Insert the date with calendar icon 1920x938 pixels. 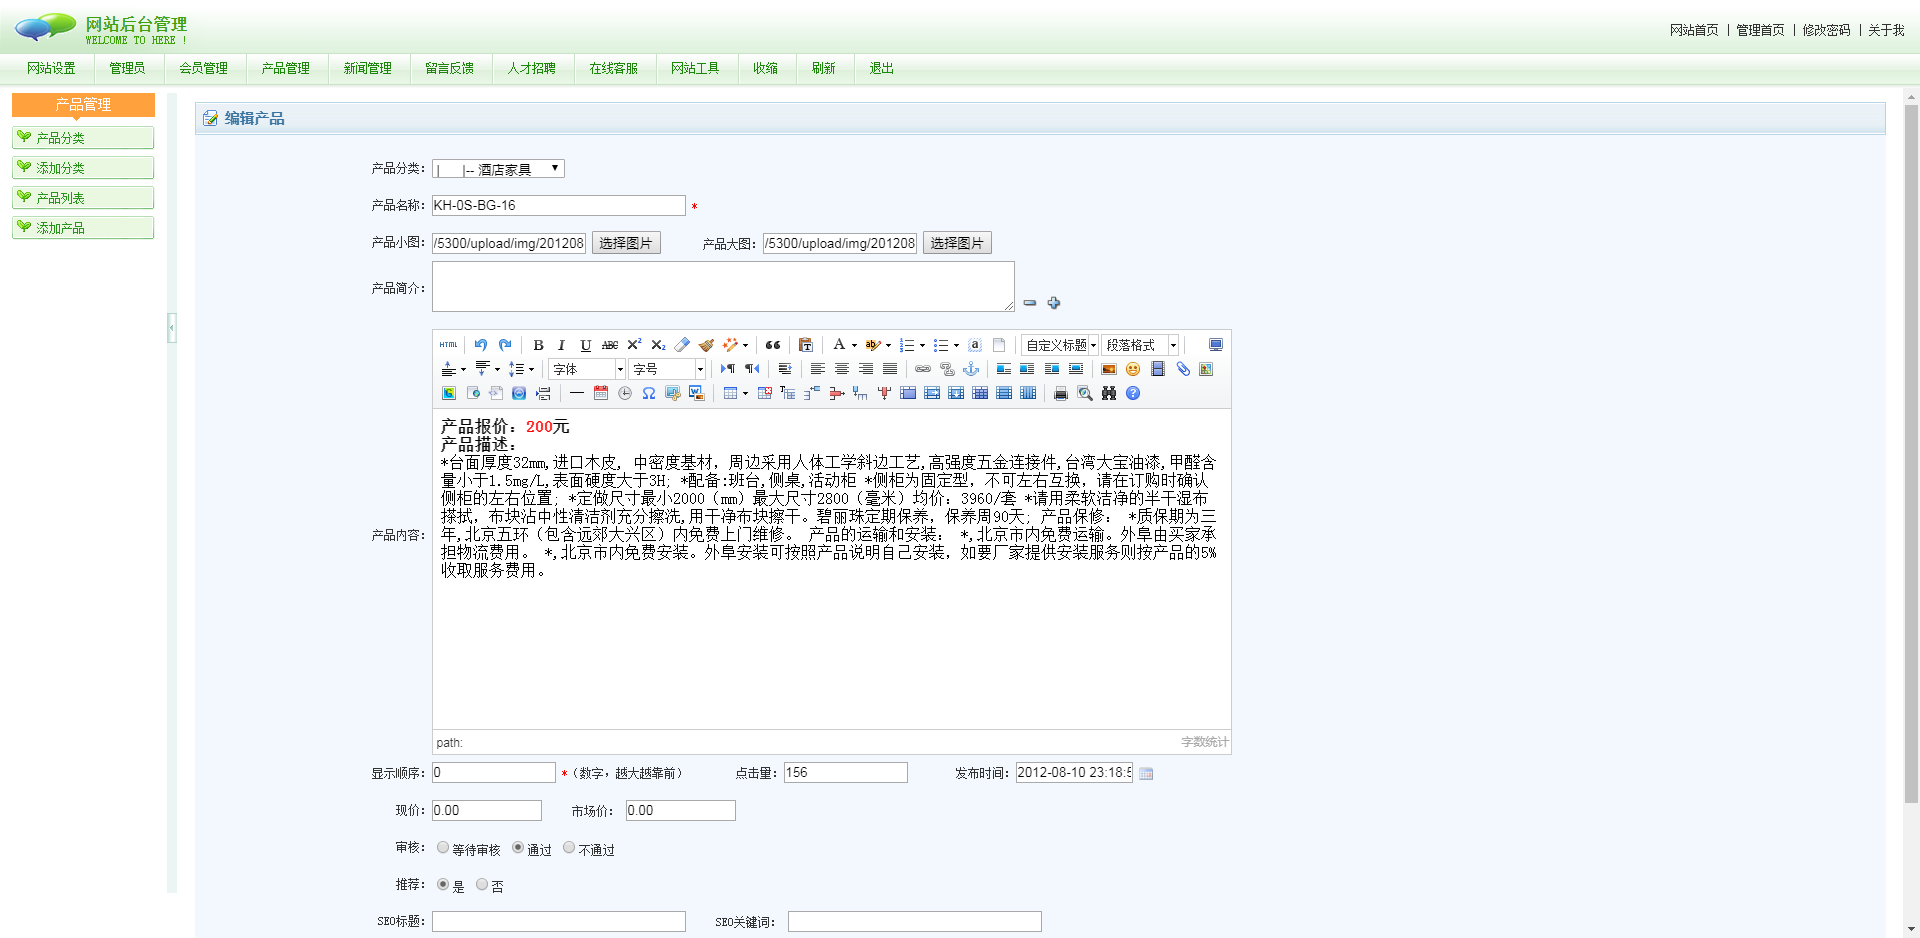601,393
